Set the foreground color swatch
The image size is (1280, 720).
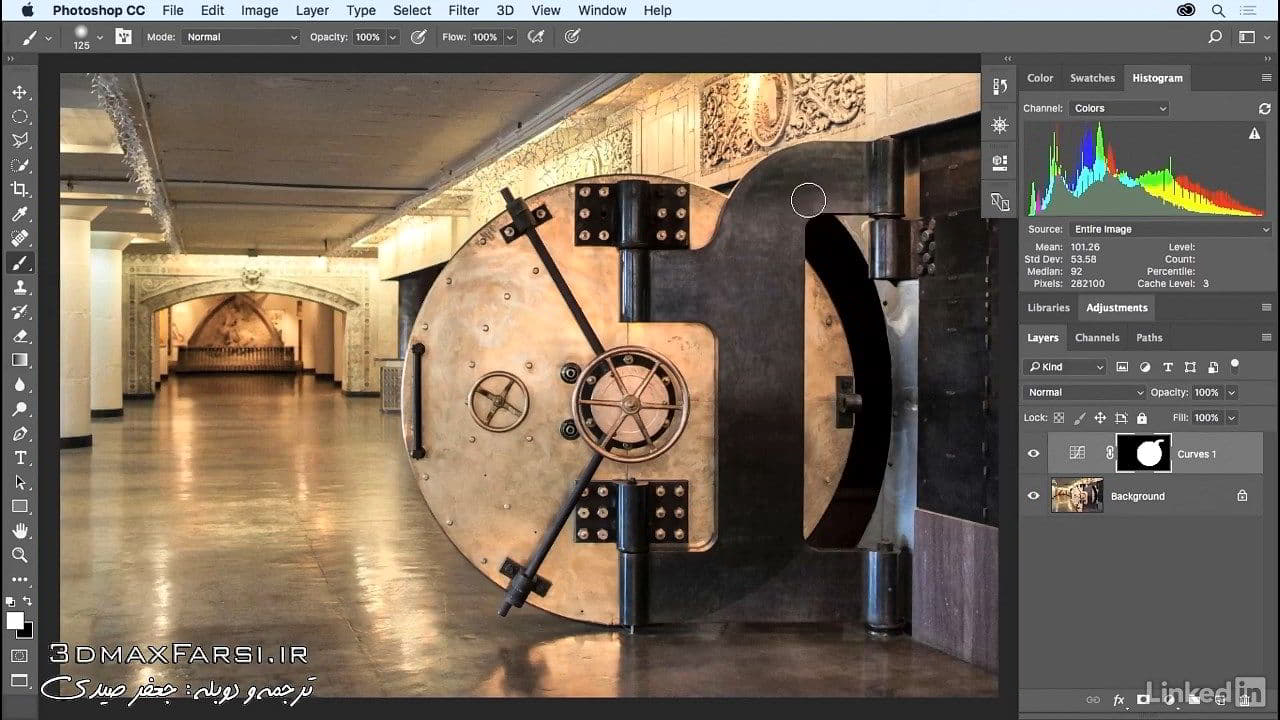pyautogui.click(x=15, y=621)
